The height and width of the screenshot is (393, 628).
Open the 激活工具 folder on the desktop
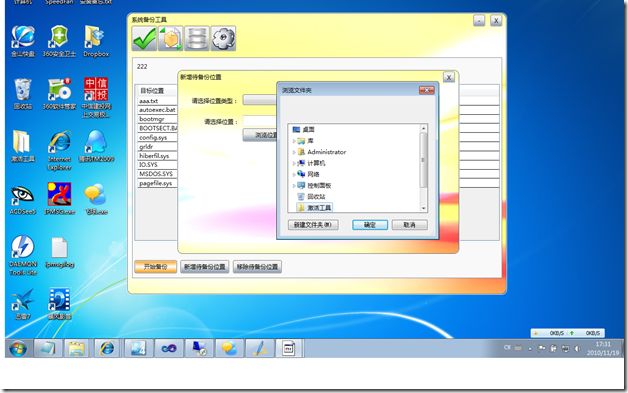click(x=22, y=146)
